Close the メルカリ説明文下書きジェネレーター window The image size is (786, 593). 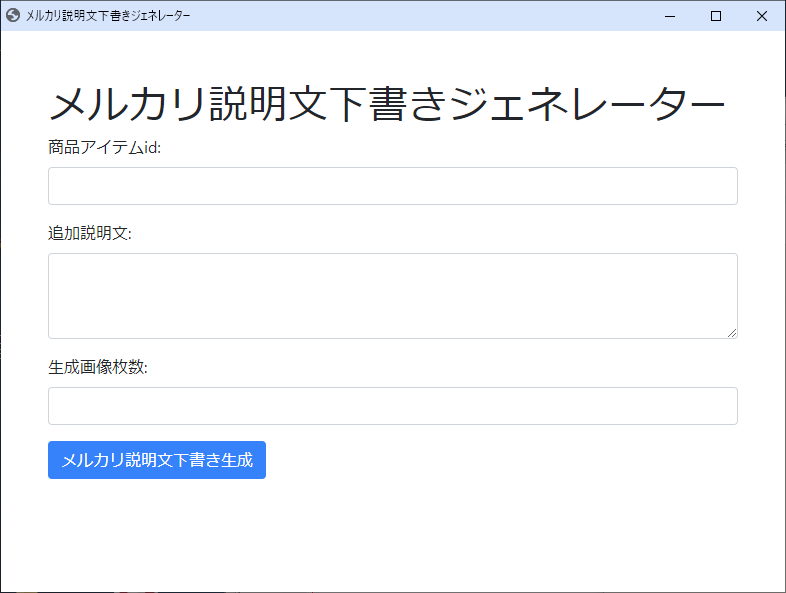(762, 16)
